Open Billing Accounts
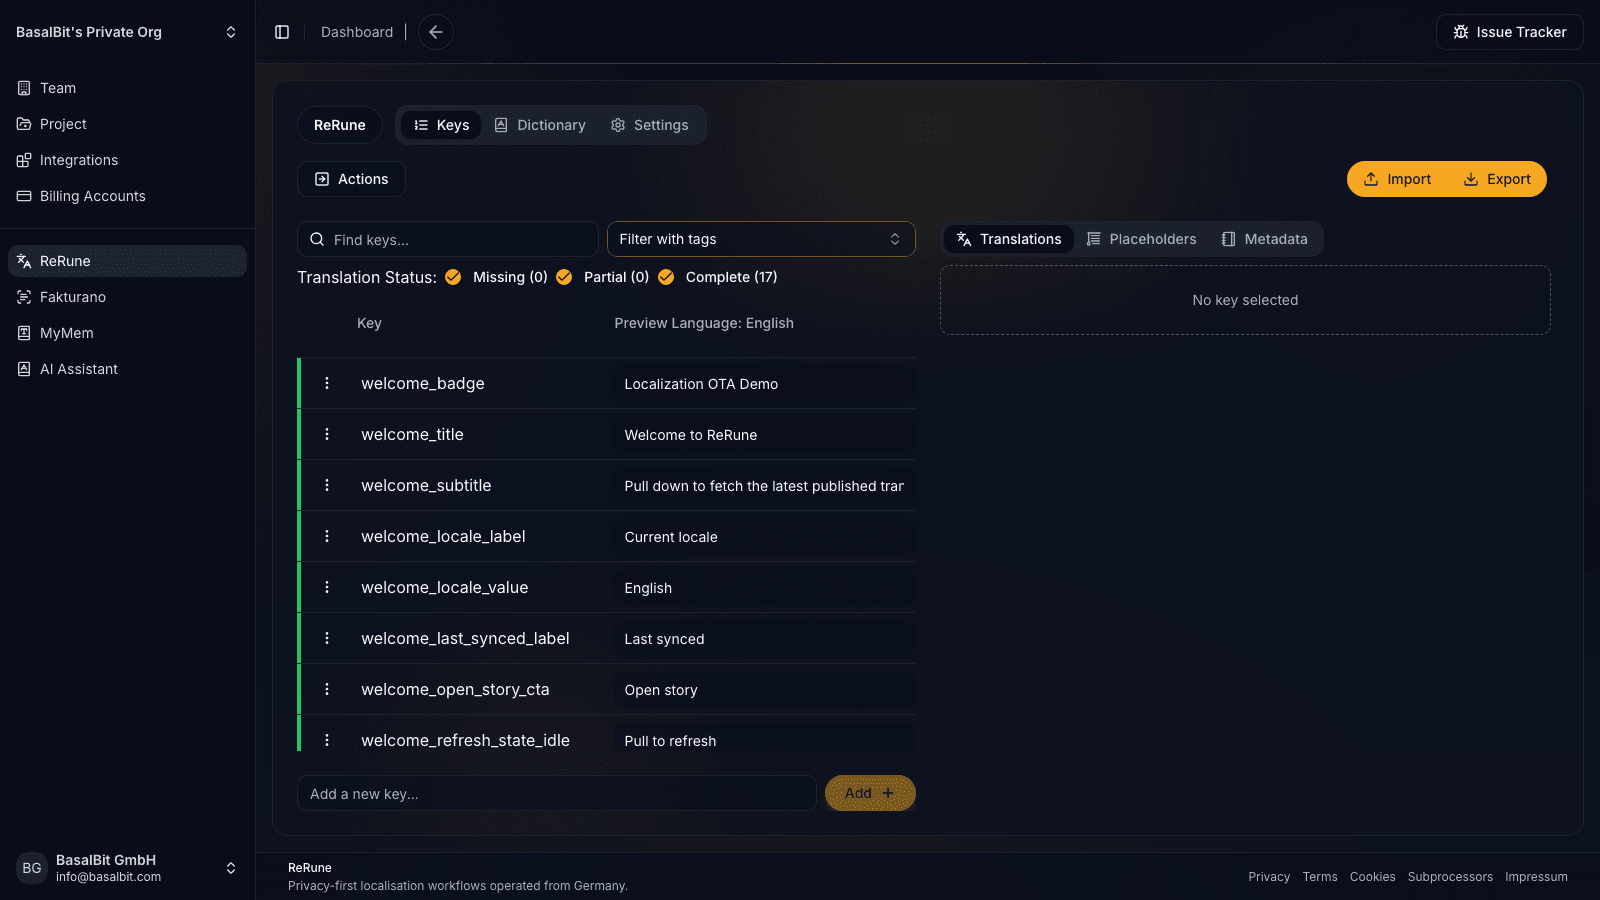 [127, 196]
